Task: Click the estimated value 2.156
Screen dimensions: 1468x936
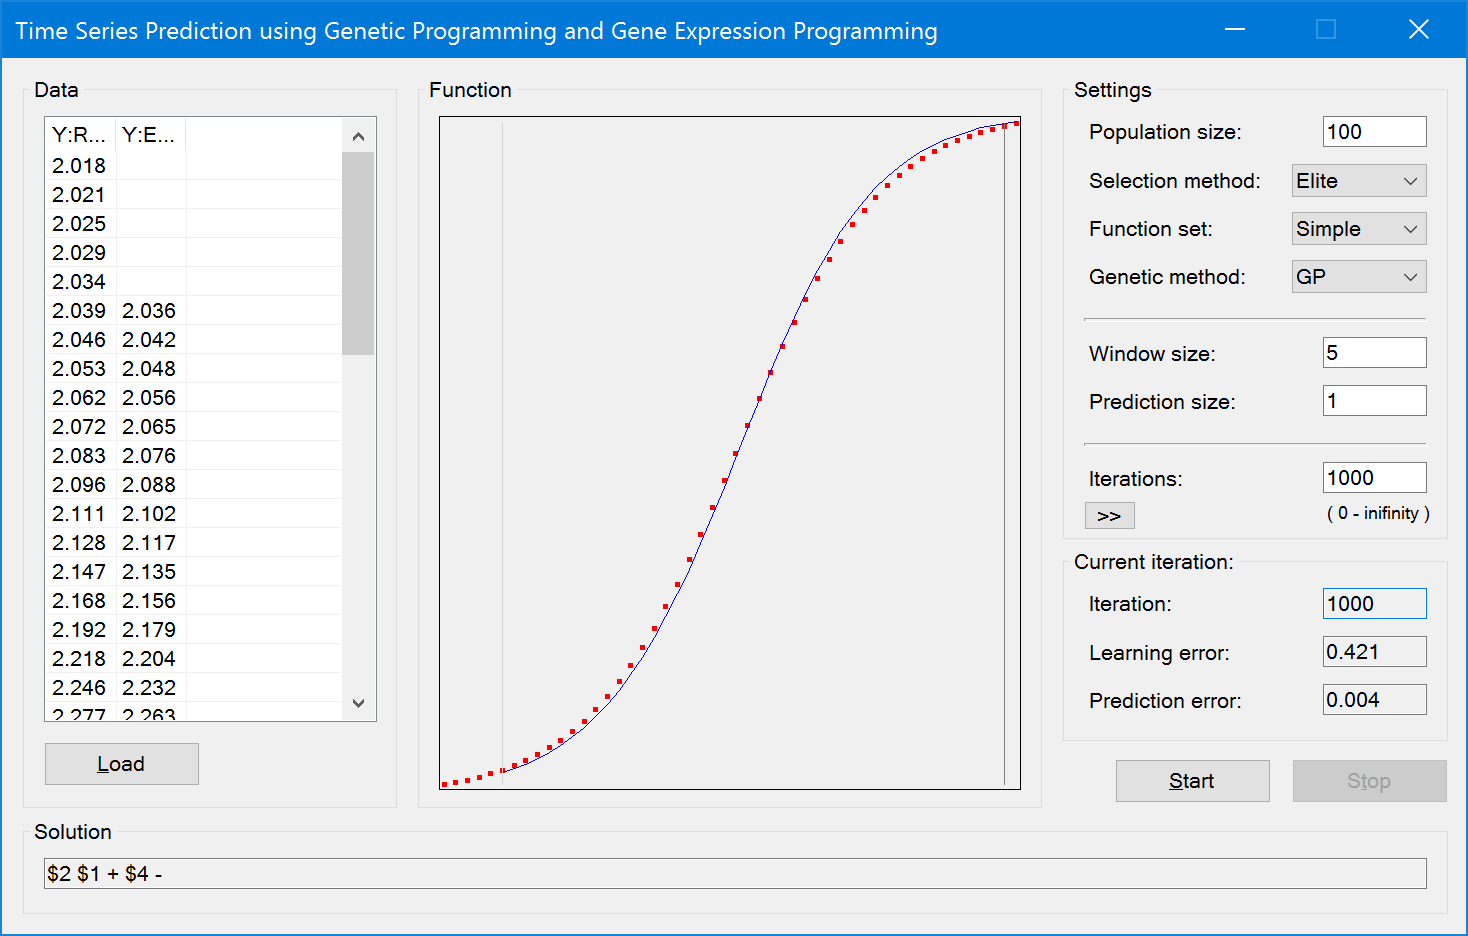Action: (x=149, y=601)
